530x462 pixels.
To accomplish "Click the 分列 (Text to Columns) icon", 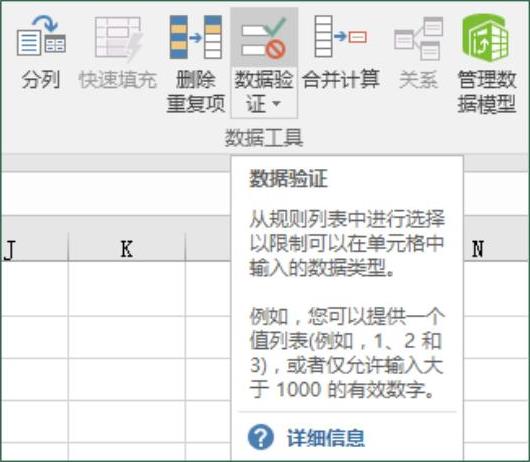I will pos(41,37).
